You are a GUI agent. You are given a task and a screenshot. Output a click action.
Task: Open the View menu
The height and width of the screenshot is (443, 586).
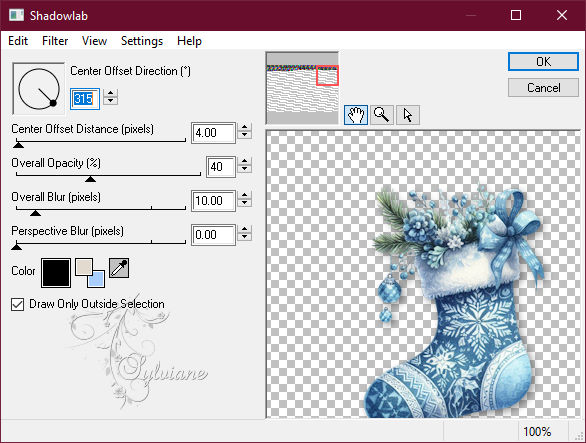point(95,41)
